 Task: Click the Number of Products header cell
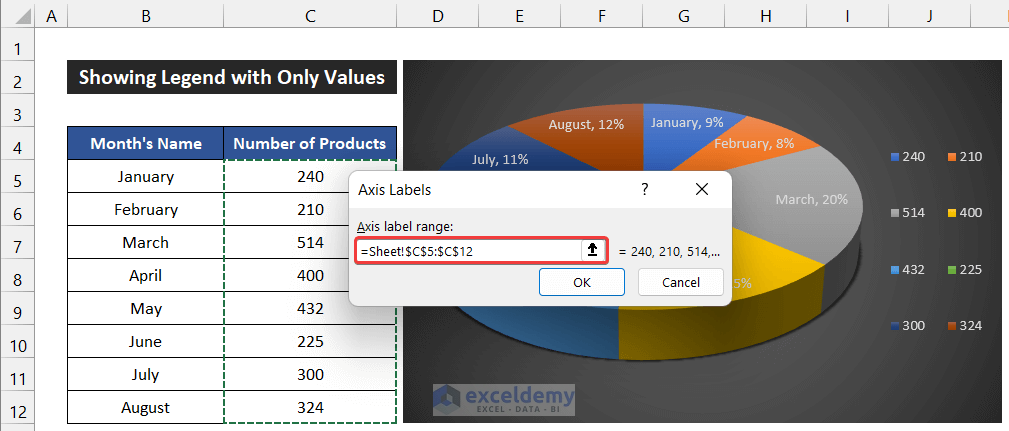click(x=310, y=144)
